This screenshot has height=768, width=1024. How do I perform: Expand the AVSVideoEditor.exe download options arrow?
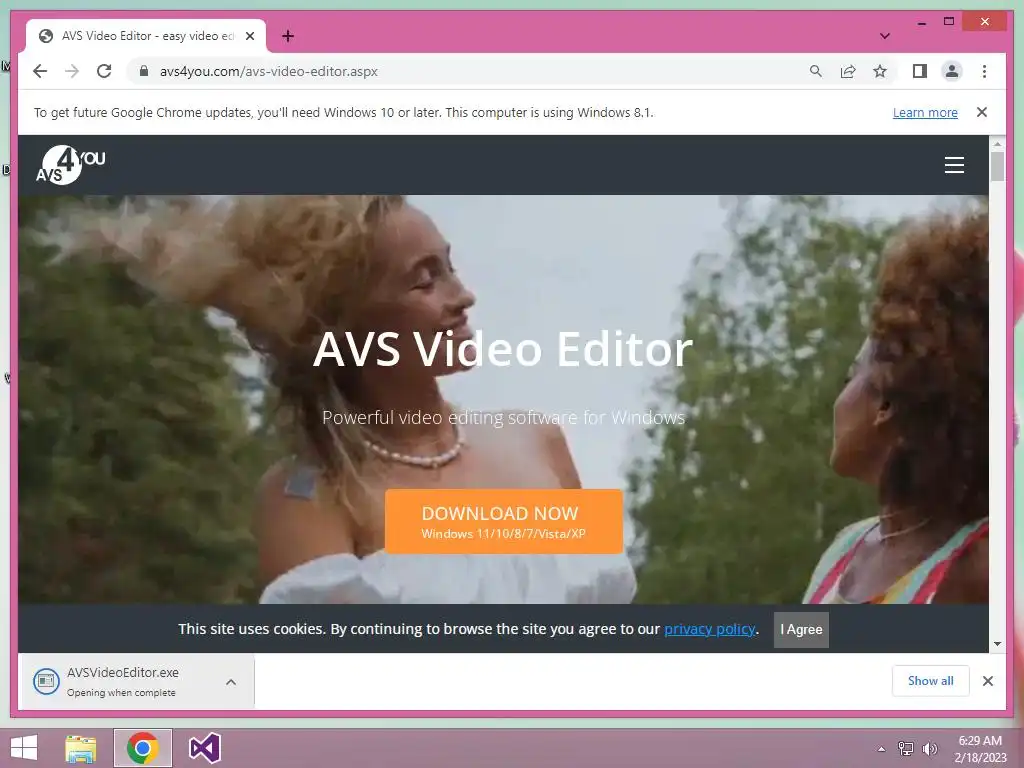[231, 682]
